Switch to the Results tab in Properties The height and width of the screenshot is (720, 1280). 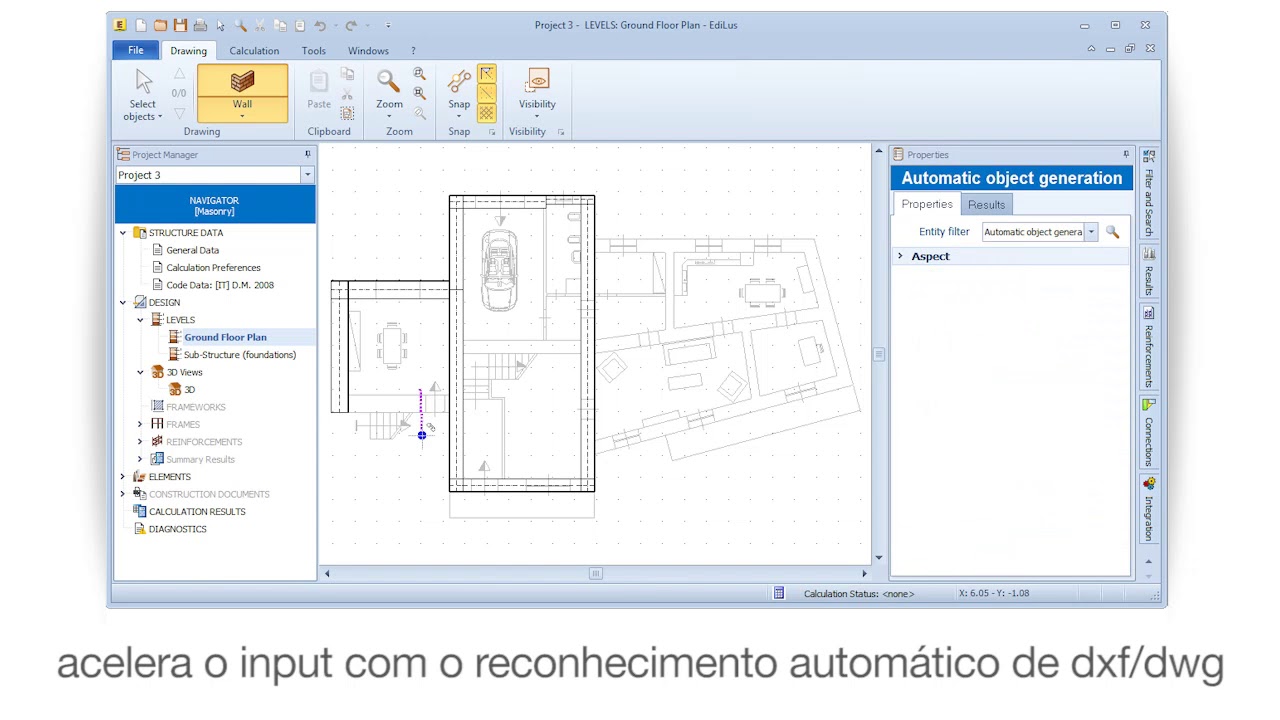pyautogui.click(x=986, y=205)
